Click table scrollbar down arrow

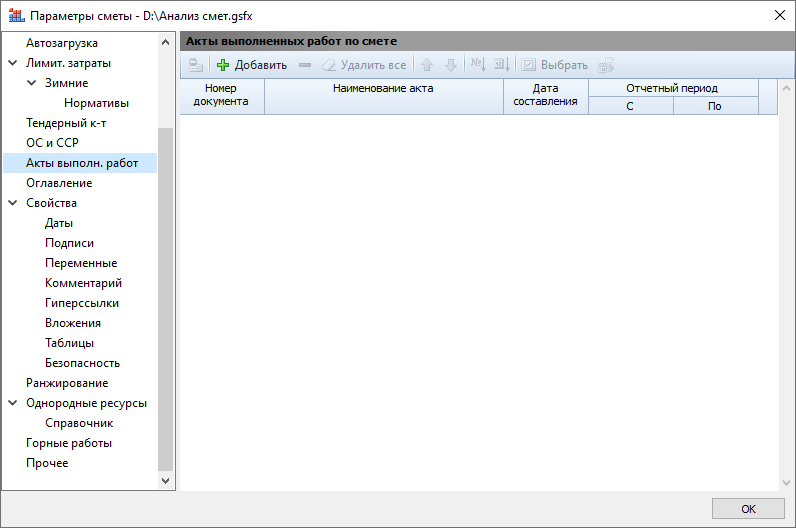[x=786, y=483]
